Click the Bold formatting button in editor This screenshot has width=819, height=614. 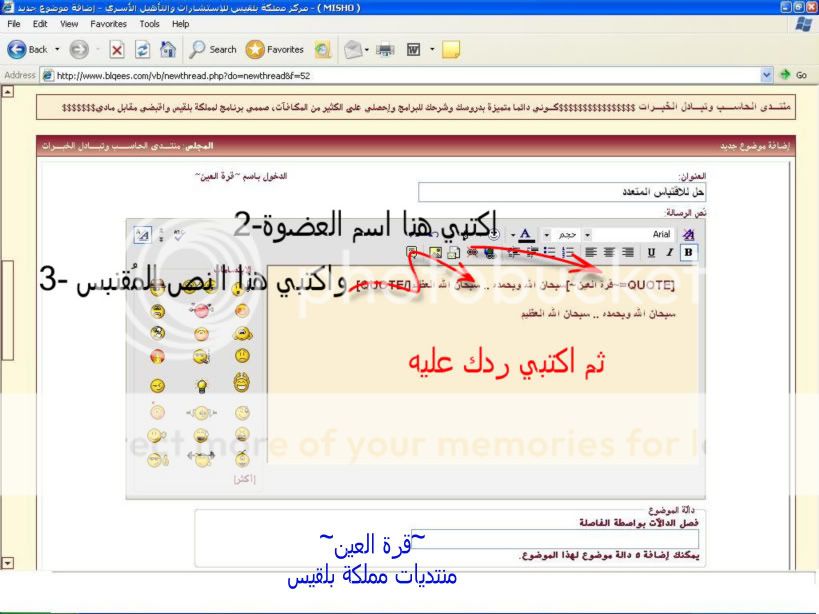687,253
